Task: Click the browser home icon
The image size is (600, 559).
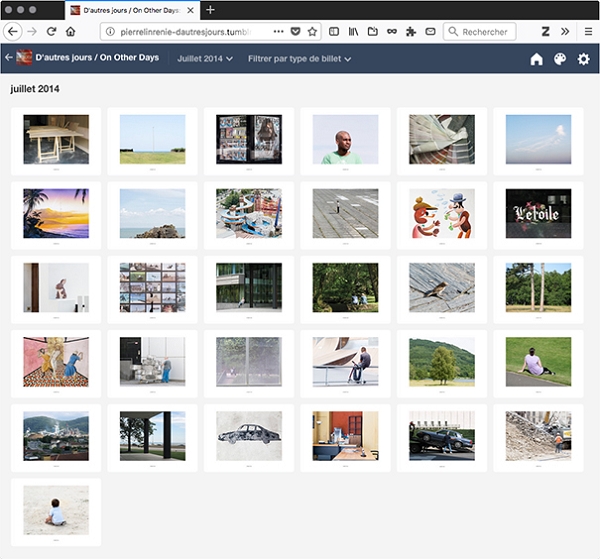Action: (70, 32)
